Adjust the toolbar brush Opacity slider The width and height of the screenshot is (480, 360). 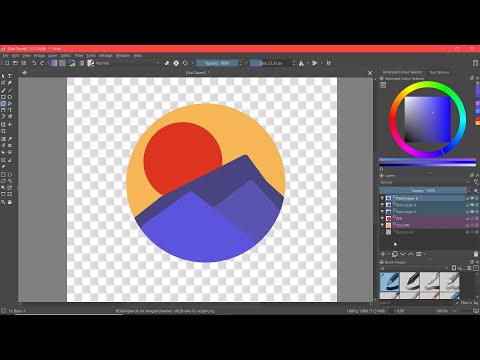pyautogui.click(x=217, y=63)
